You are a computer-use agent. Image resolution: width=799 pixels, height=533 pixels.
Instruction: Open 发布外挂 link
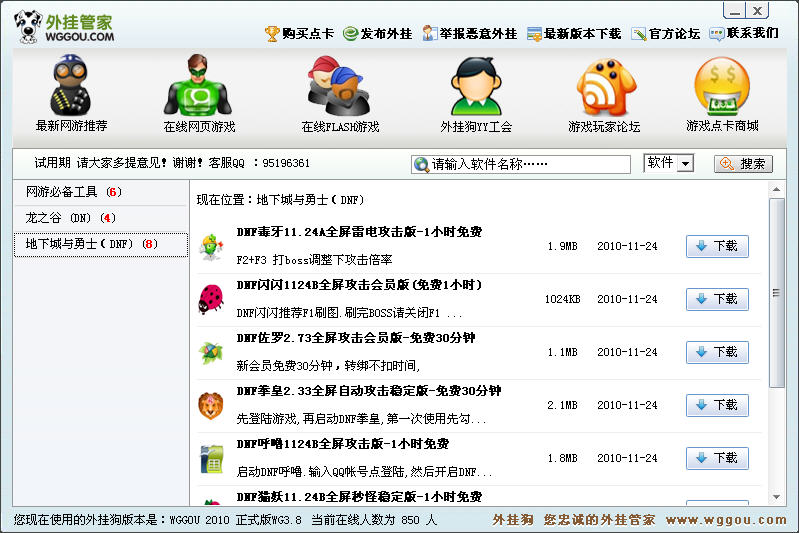click(386, 34)
